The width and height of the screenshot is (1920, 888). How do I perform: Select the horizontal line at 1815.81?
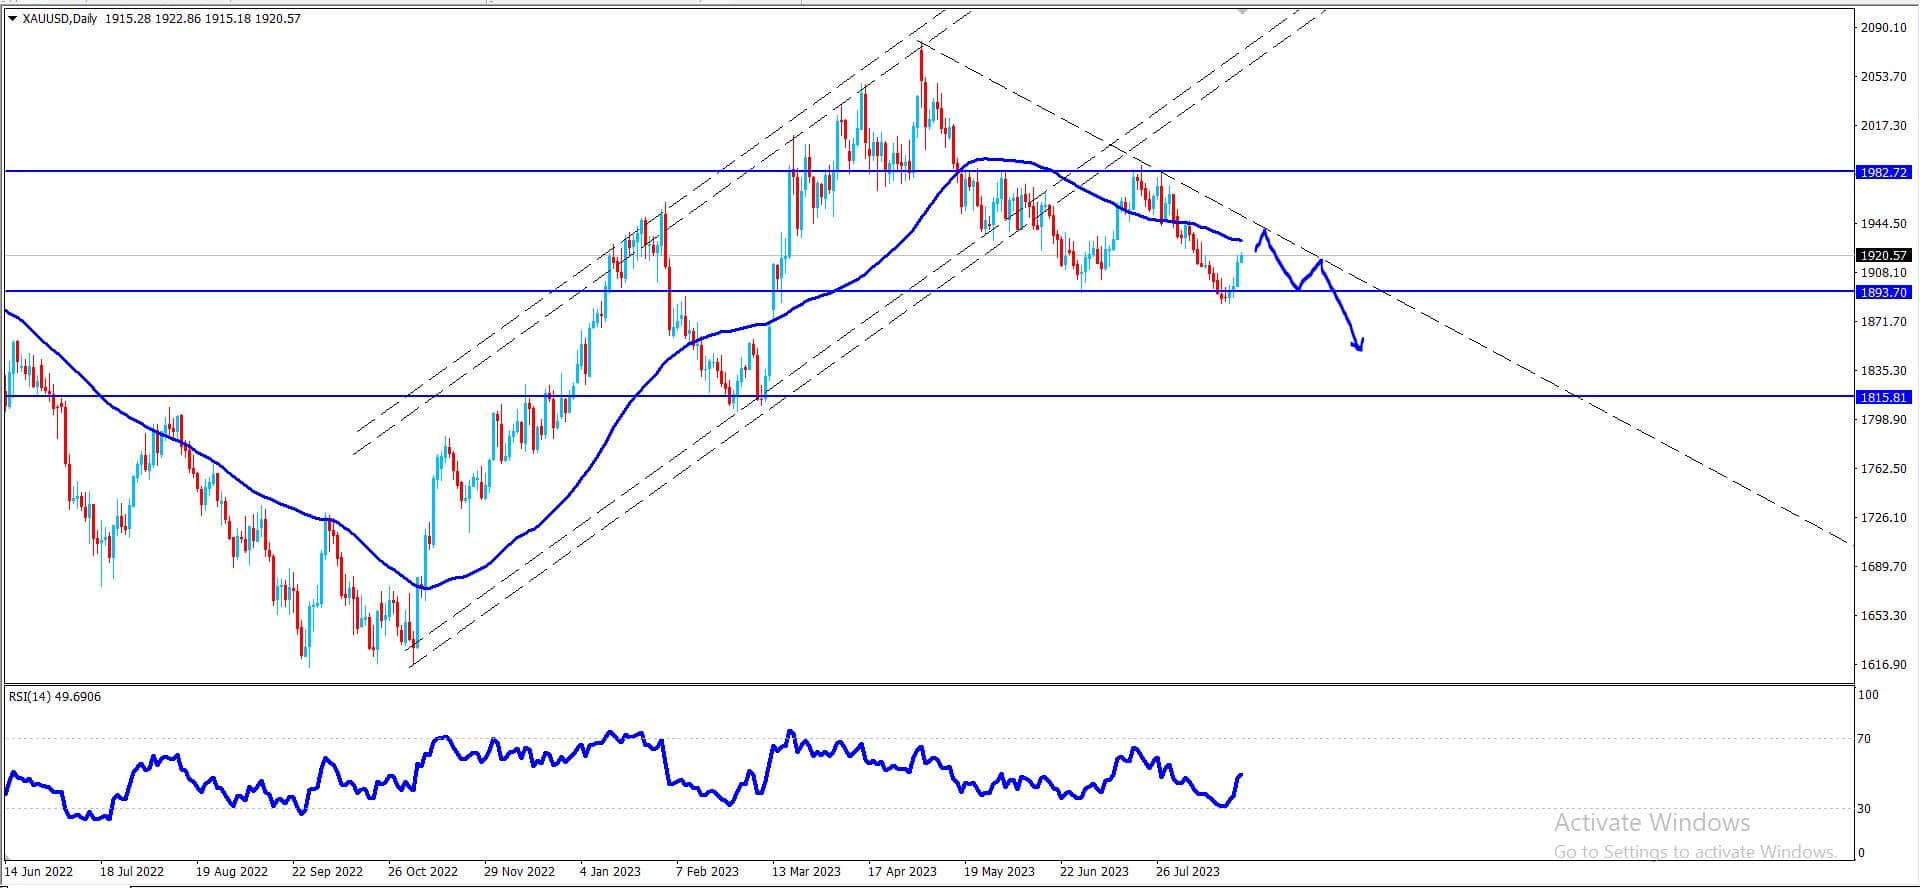point(929,396)
